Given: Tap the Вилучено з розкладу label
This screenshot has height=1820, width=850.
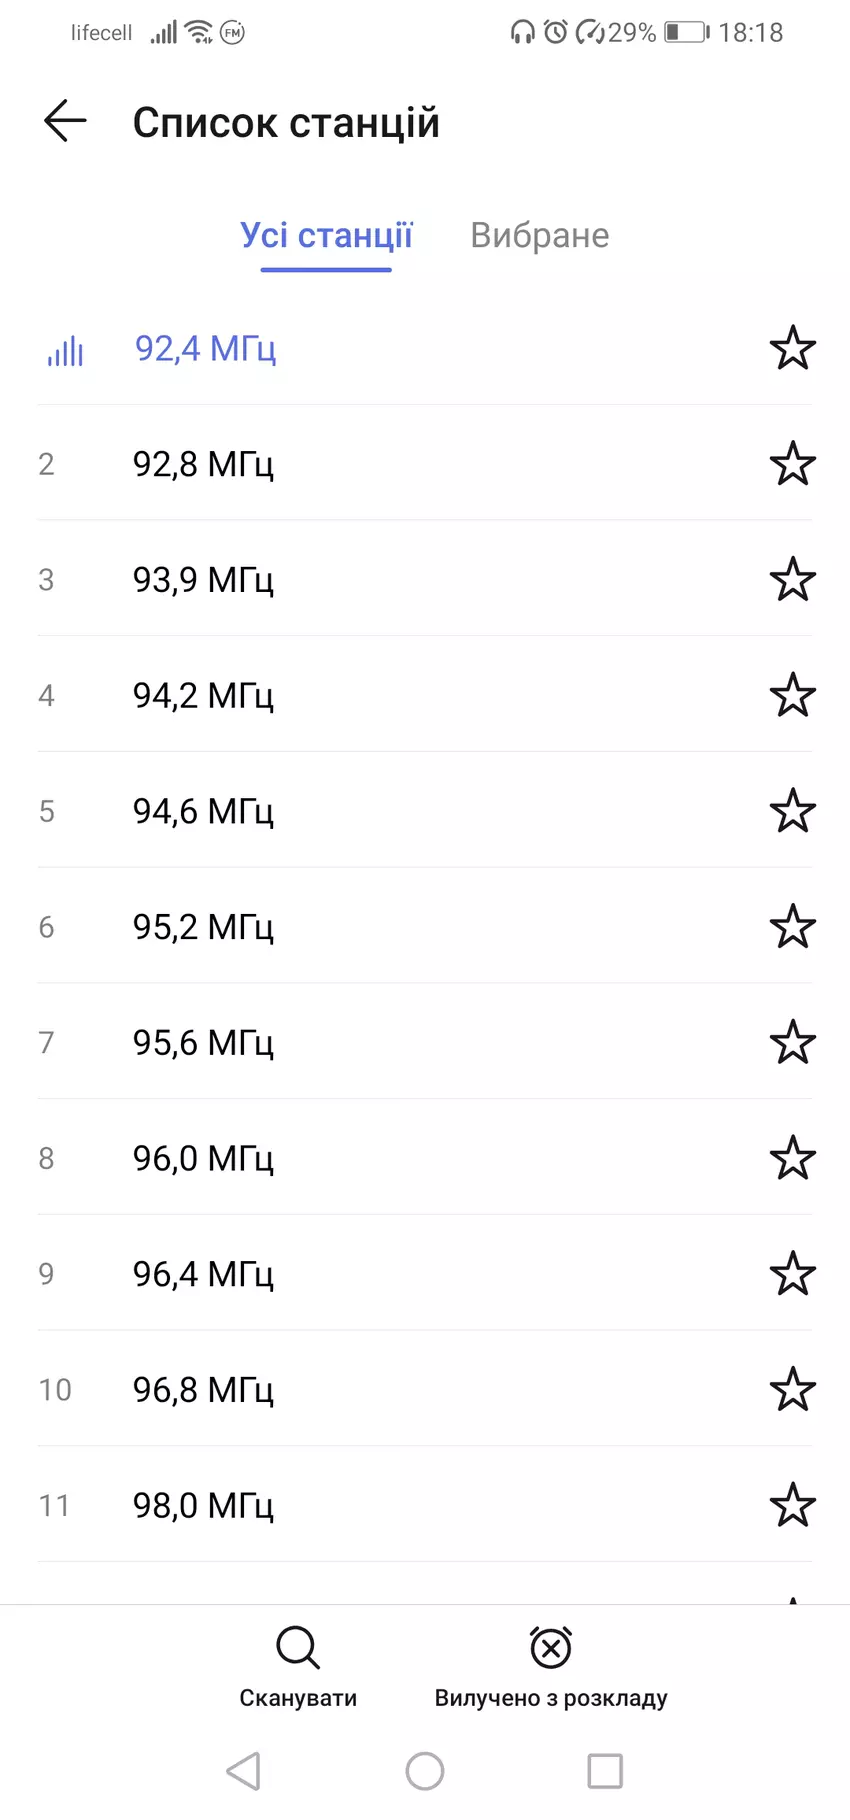Looking at the screenshot, I should (x=550, y=1698).
